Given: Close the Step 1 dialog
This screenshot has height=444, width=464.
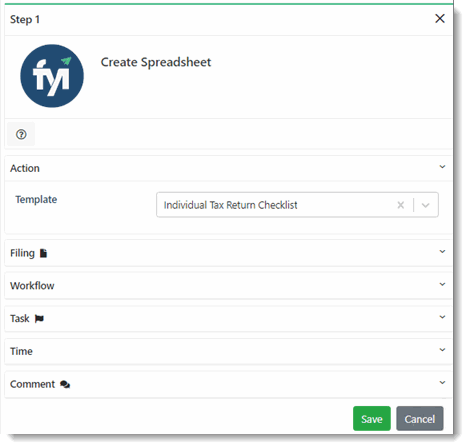Looking at the screenshot, I should tap(440, 19).
